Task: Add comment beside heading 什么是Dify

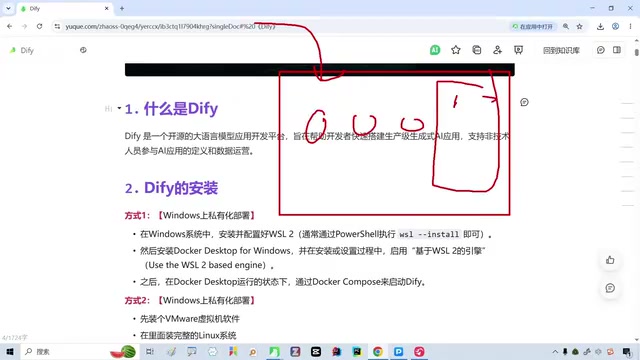Action: (524, 102)
